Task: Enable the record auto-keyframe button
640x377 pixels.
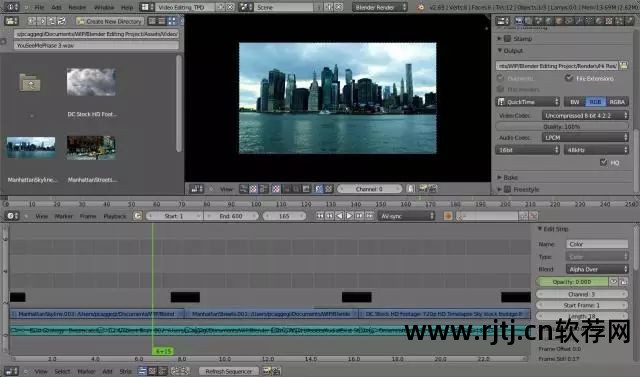Action: (448, 216)
